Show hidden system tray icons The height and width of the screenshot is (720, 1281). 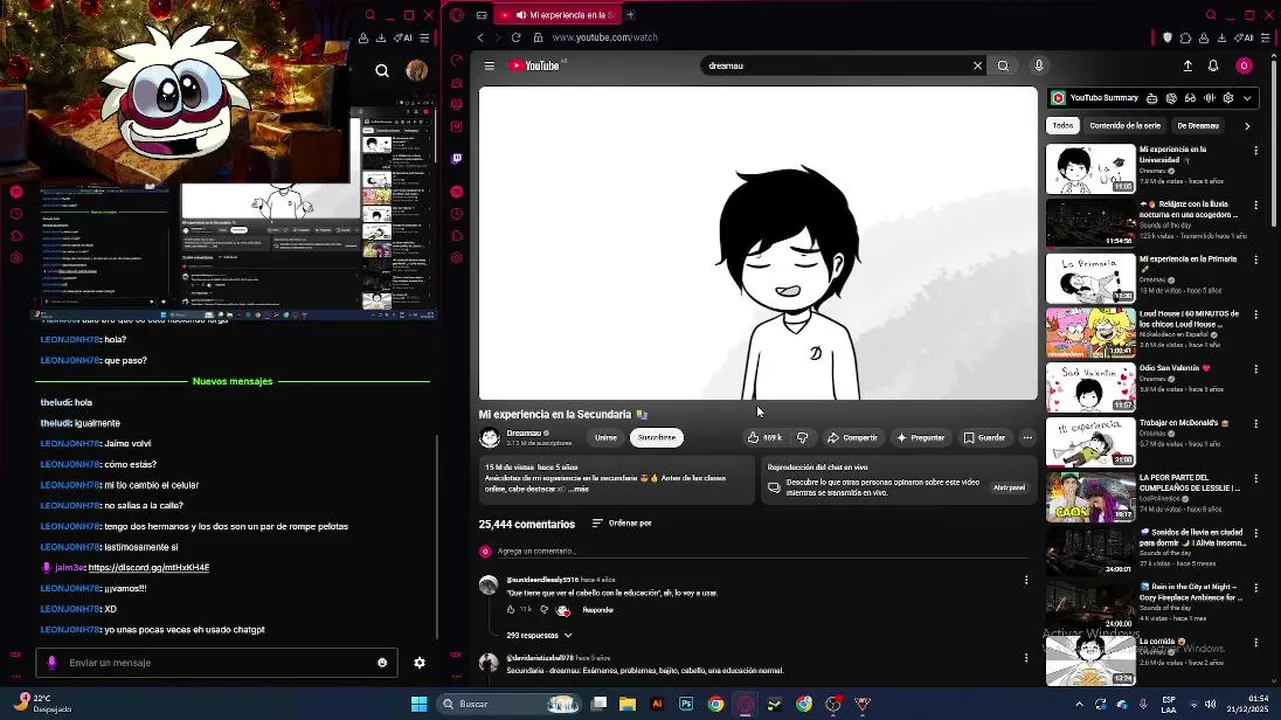1079,704
